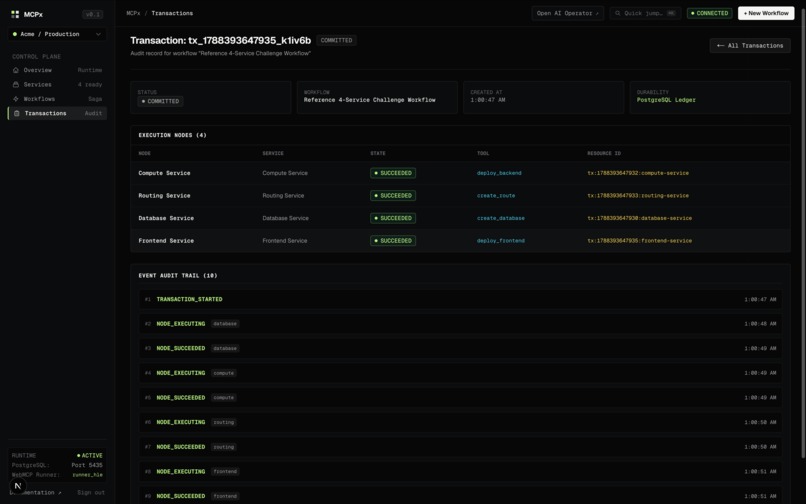The height and width of the screenshot is (504, 806).
Task: Open the create_route tool link
Action: pos(496,196)
